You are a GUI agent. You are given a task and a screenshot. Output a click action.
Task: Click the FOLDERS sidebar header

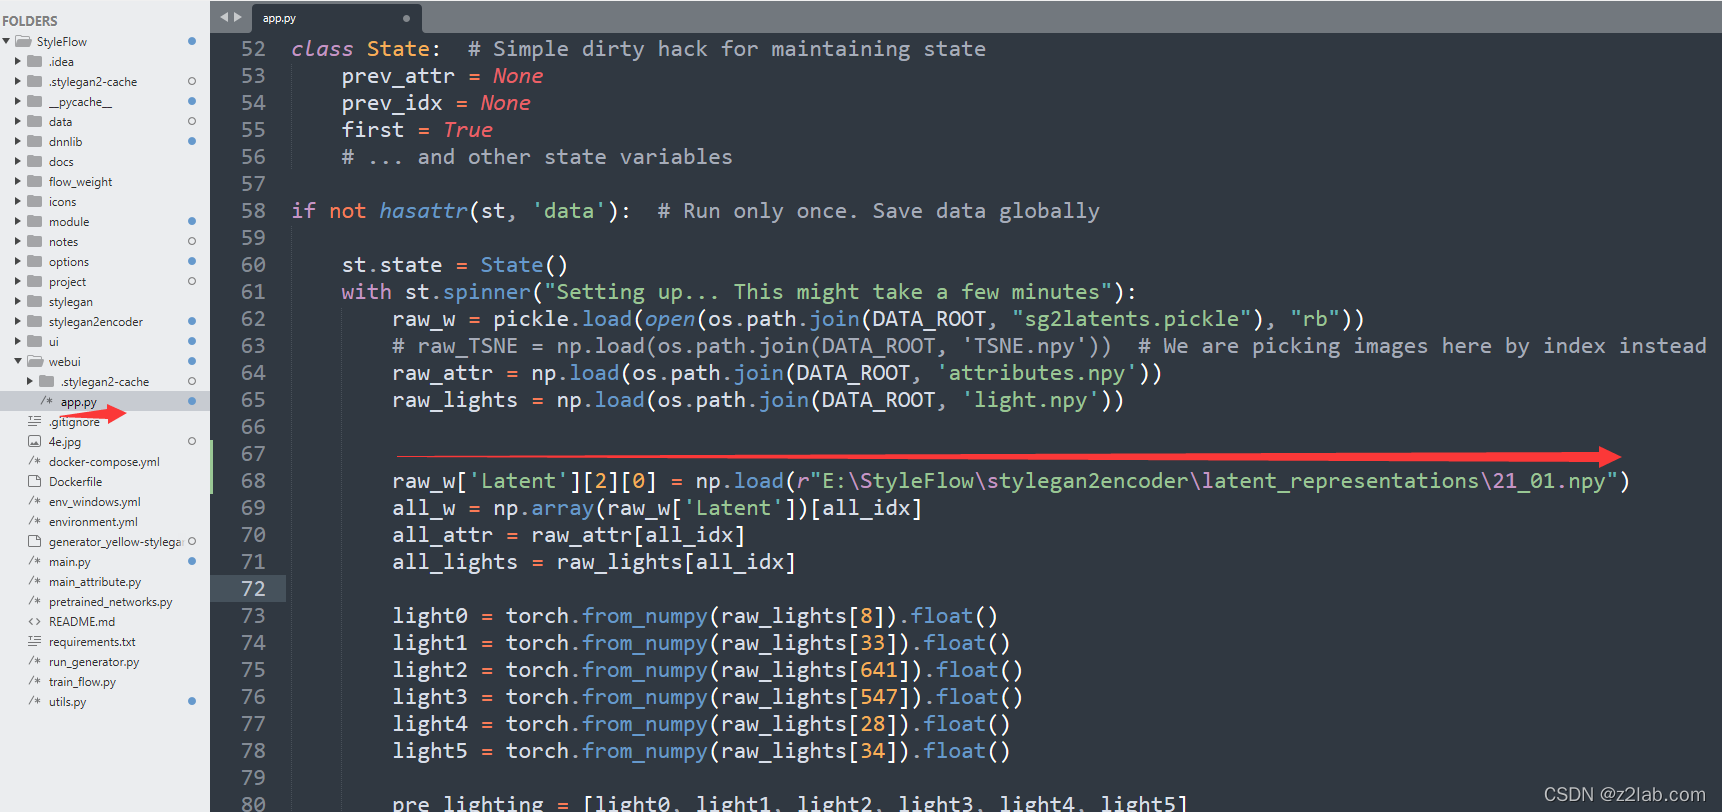[30, 20]
